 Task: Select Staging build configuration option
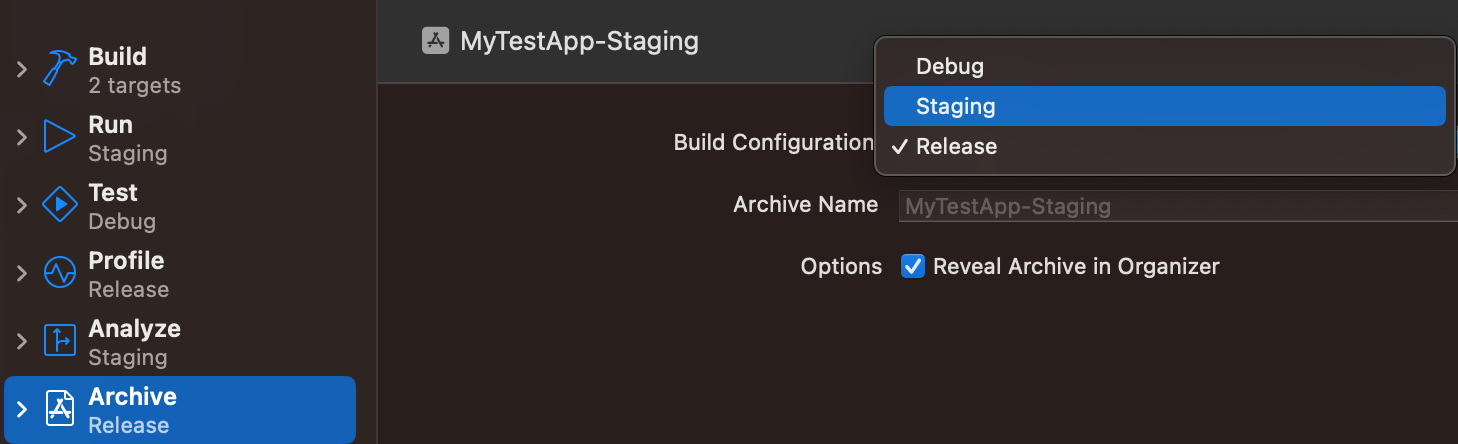pyautogui.click(x=956, y=106)
